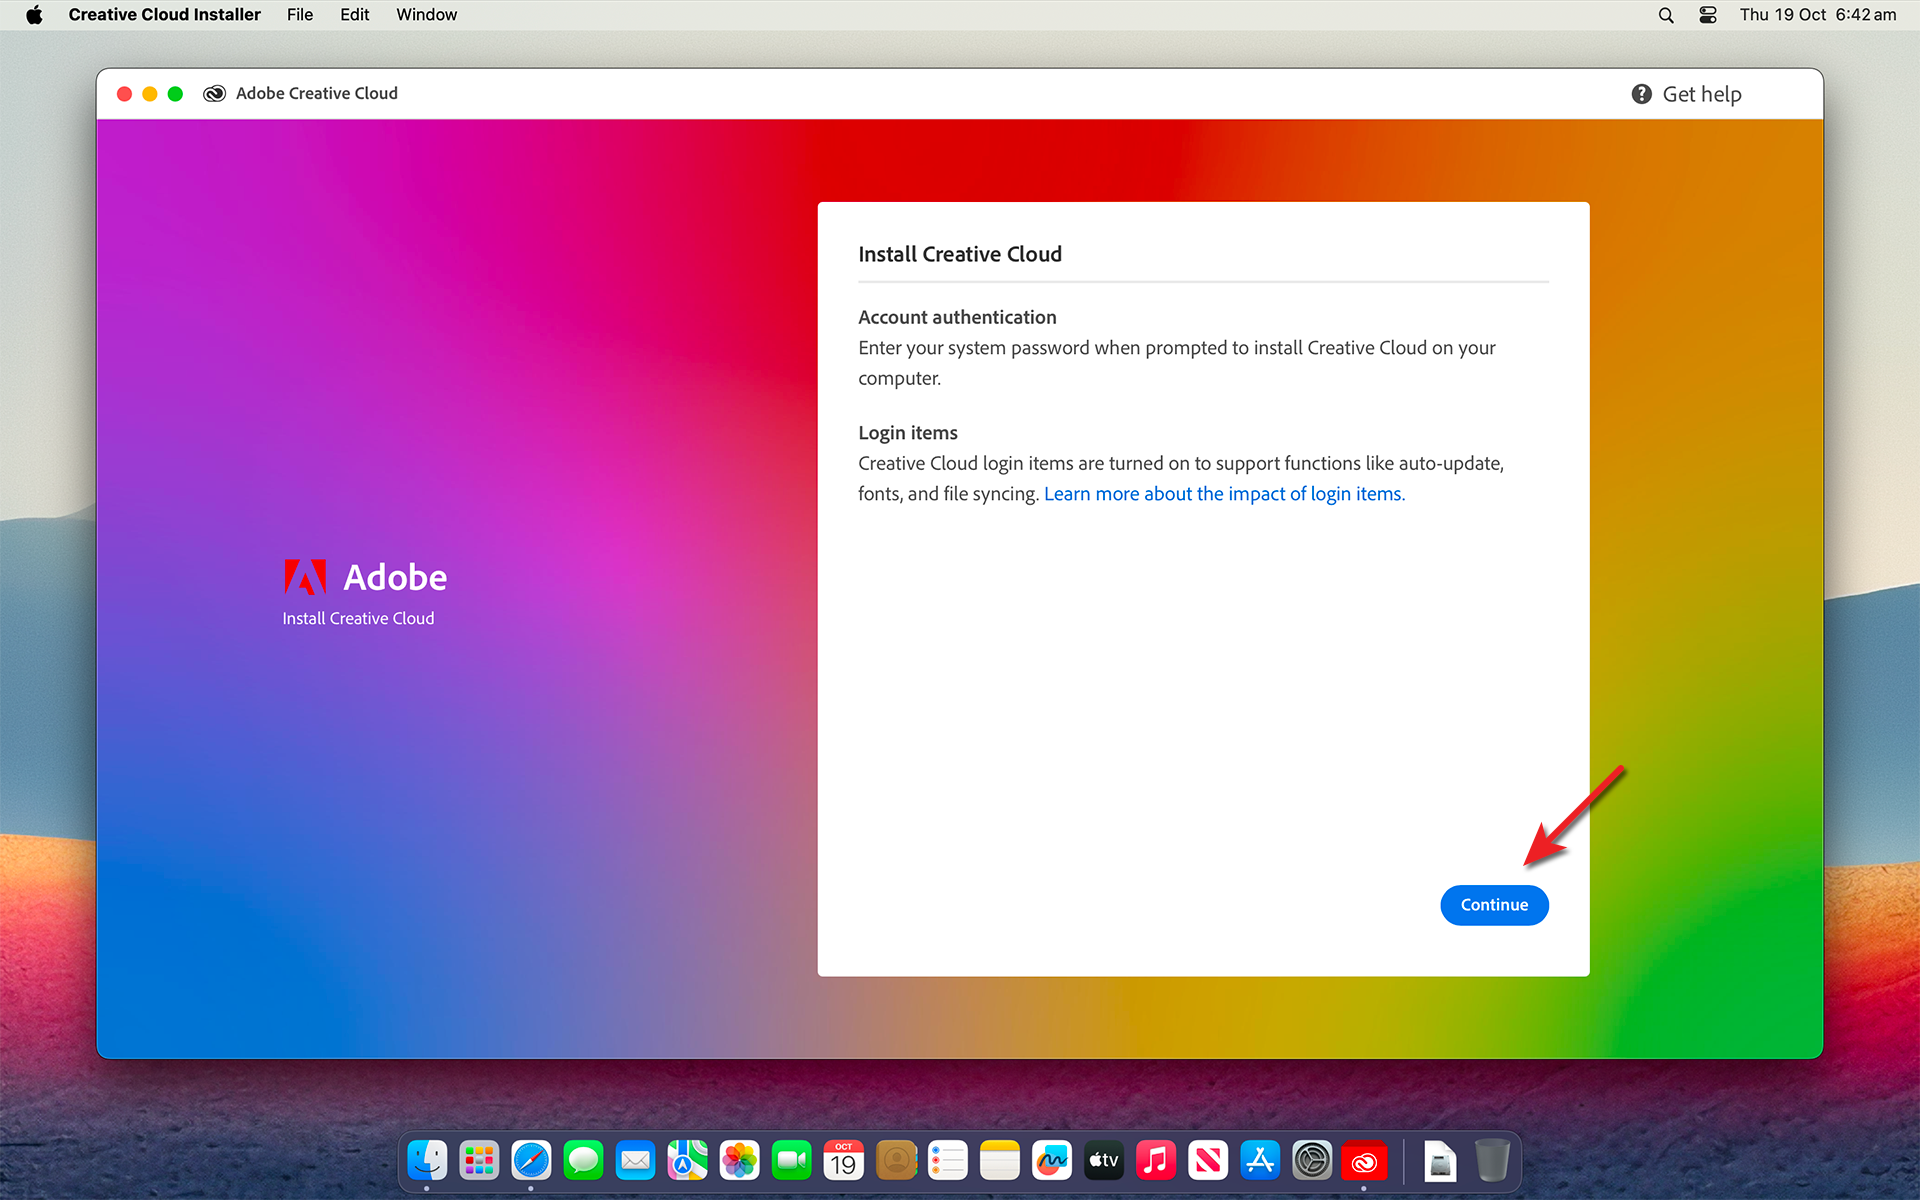Screen dimensions: 1920x1200
Task: Open Control Center in menu bar
Action: tap(1708, 15)
